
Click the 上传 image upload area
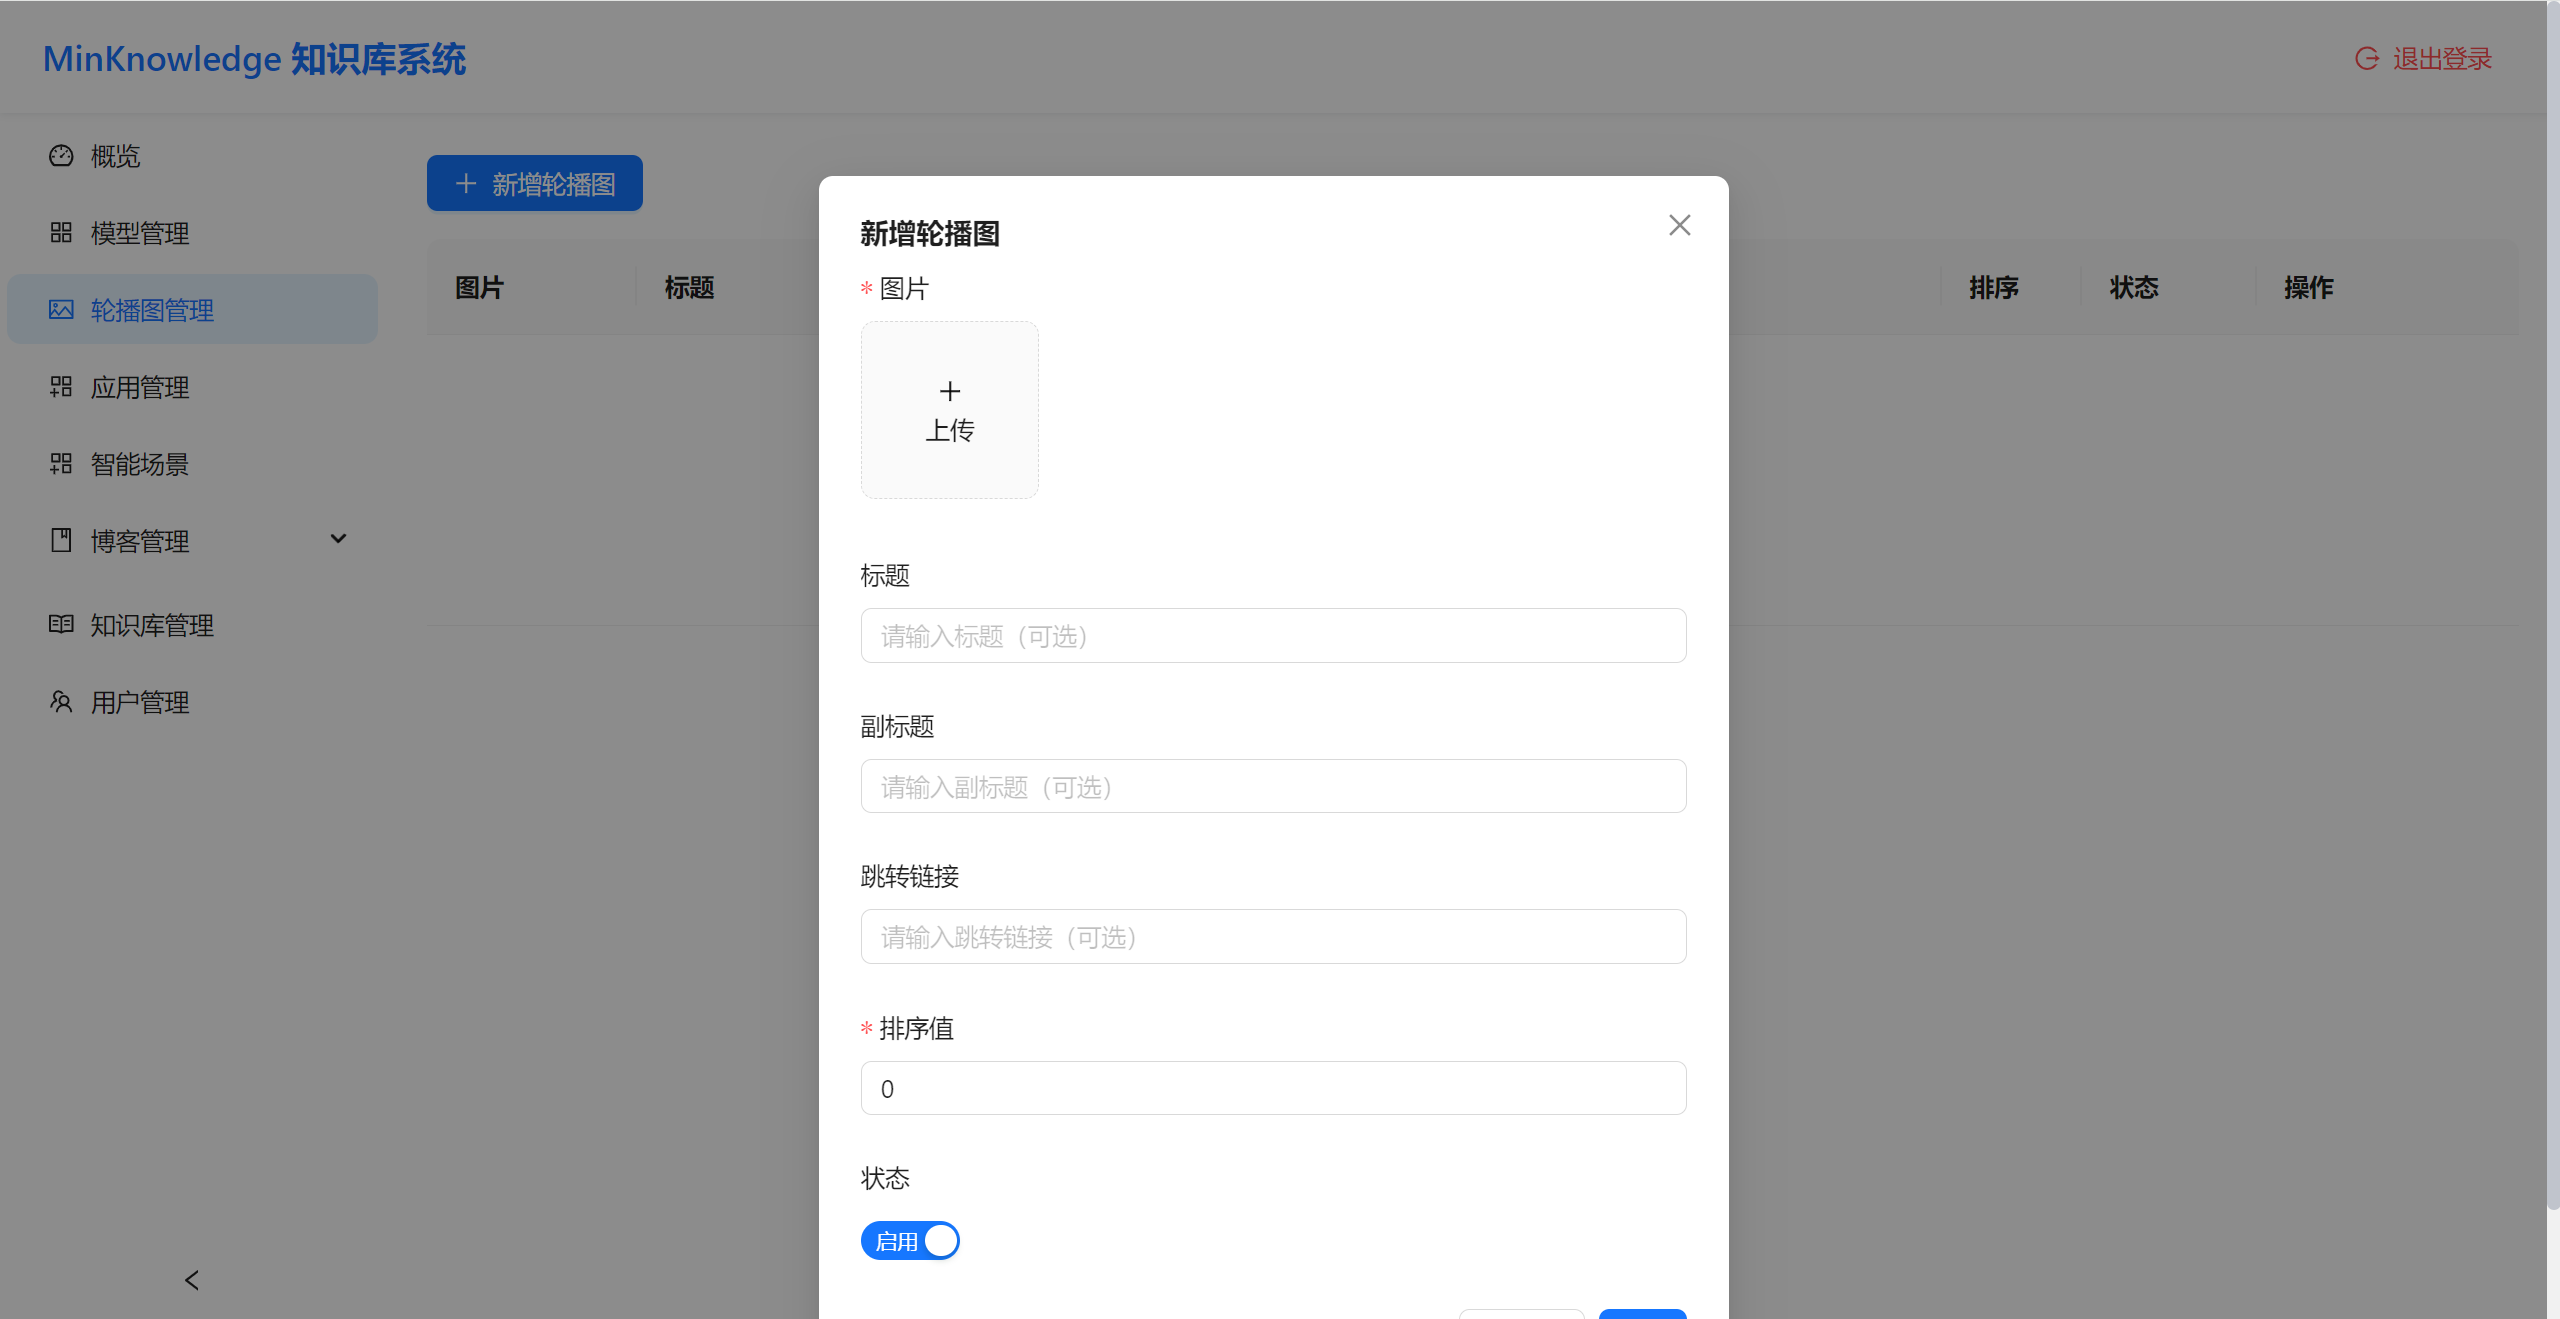click(x=949, y=410)
